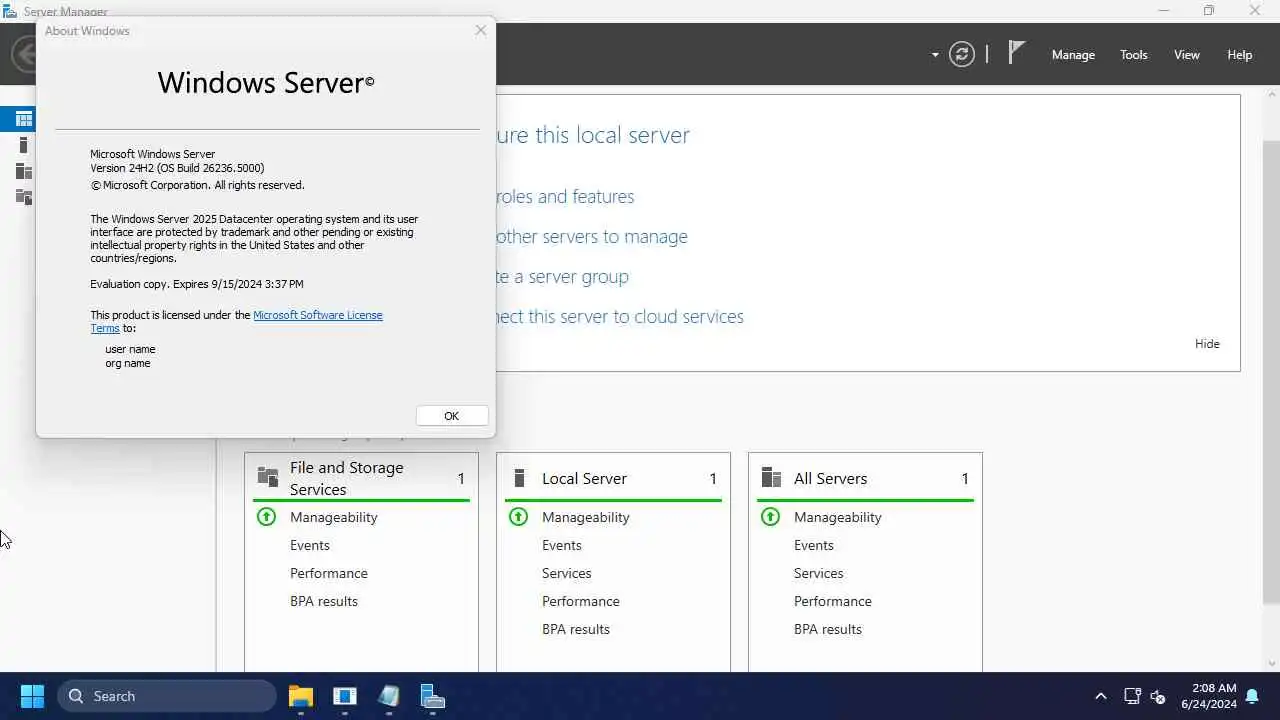Open the Microsoft Software License link

pos(318,315)
